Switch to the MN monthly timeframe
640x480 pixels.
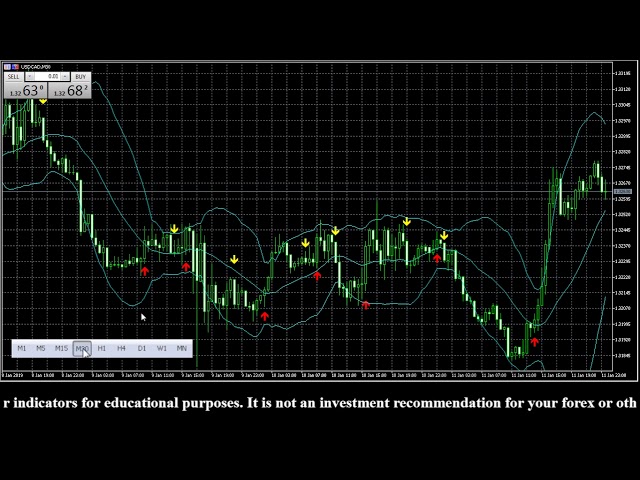point(182,348)
